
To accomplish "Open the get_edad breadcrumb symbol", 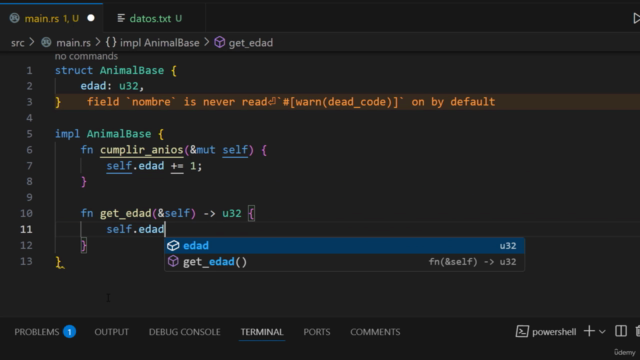I will (x=251, y=42).
